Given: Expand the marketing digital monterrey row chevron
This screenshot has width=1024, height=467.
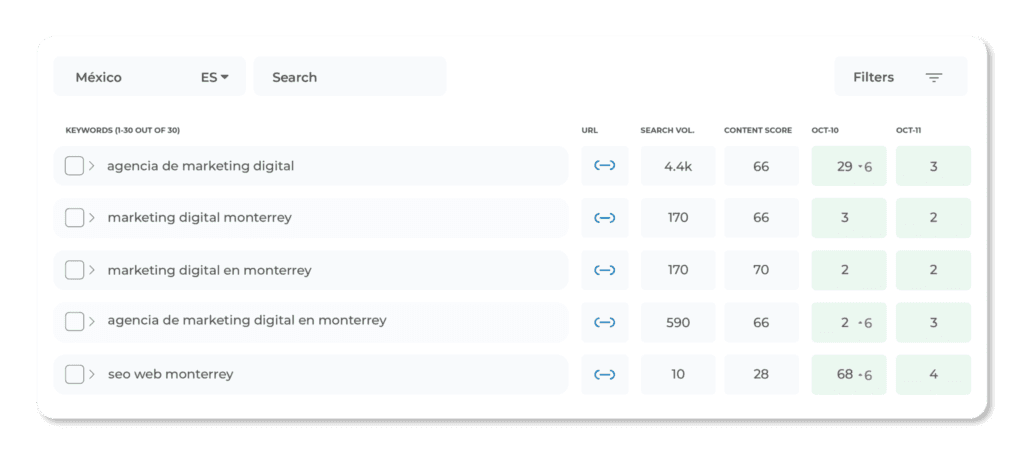Looking at the screenshot, I should pos(92,218).
